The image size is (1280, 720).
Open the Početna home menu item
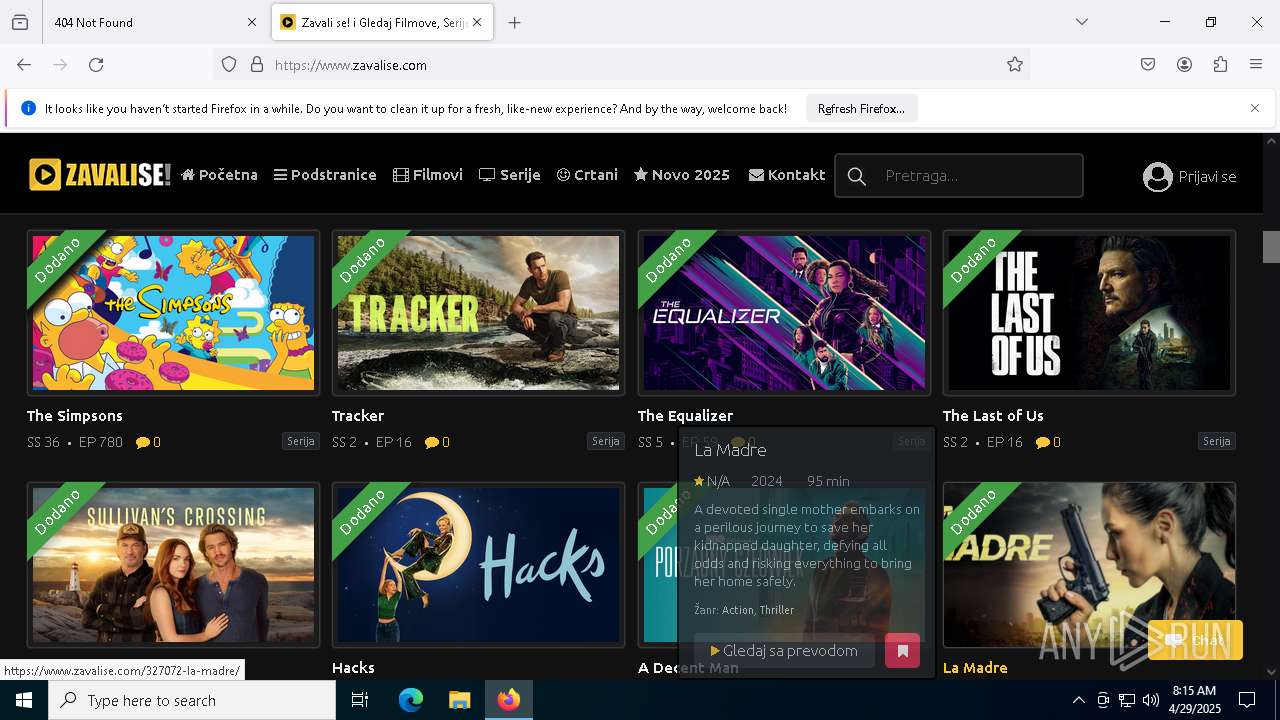click(220, 175)
